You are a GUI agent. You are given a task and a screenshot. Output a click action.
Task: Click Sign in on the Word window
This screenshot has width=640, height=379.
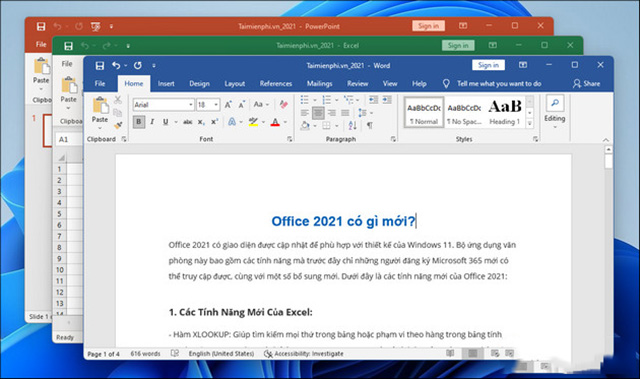point(489,65)
